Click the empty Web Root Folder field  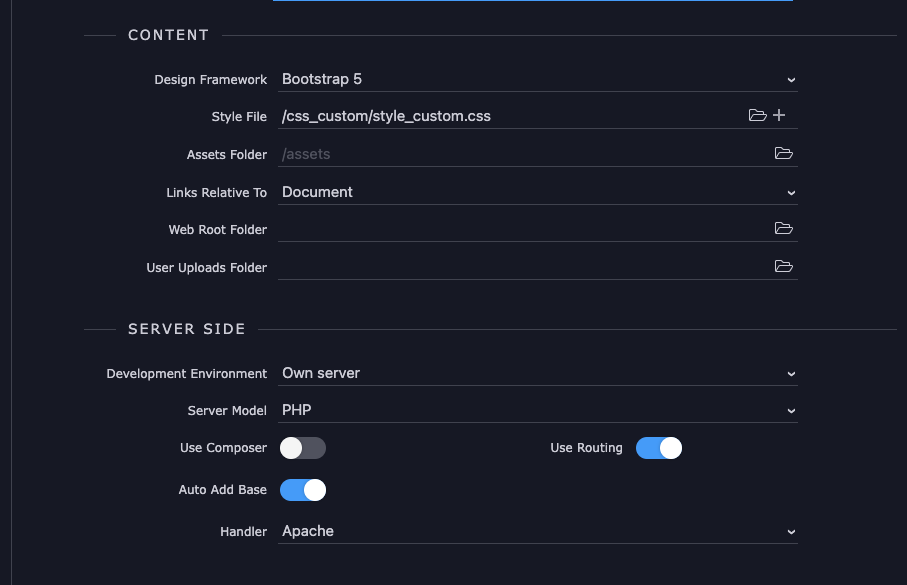pyautogui.click(x=524, y=229)
